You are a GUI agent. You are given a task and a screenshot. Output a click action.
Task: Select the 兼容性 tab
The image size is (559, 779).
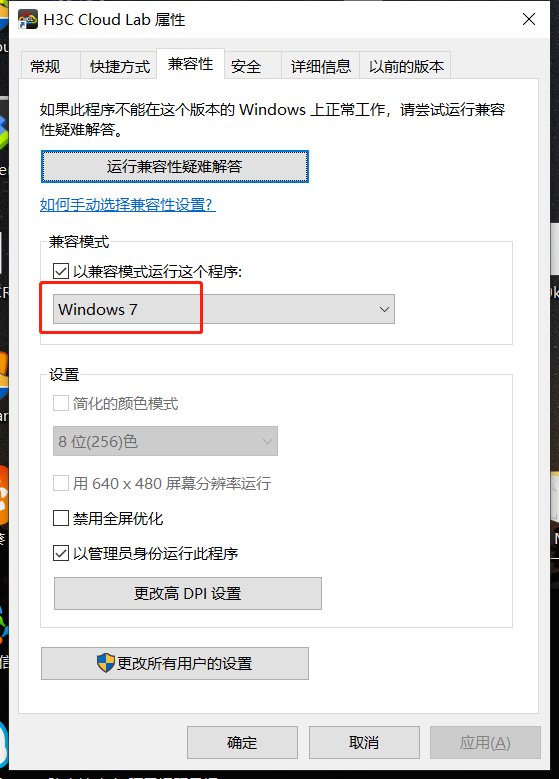(191, 64)
